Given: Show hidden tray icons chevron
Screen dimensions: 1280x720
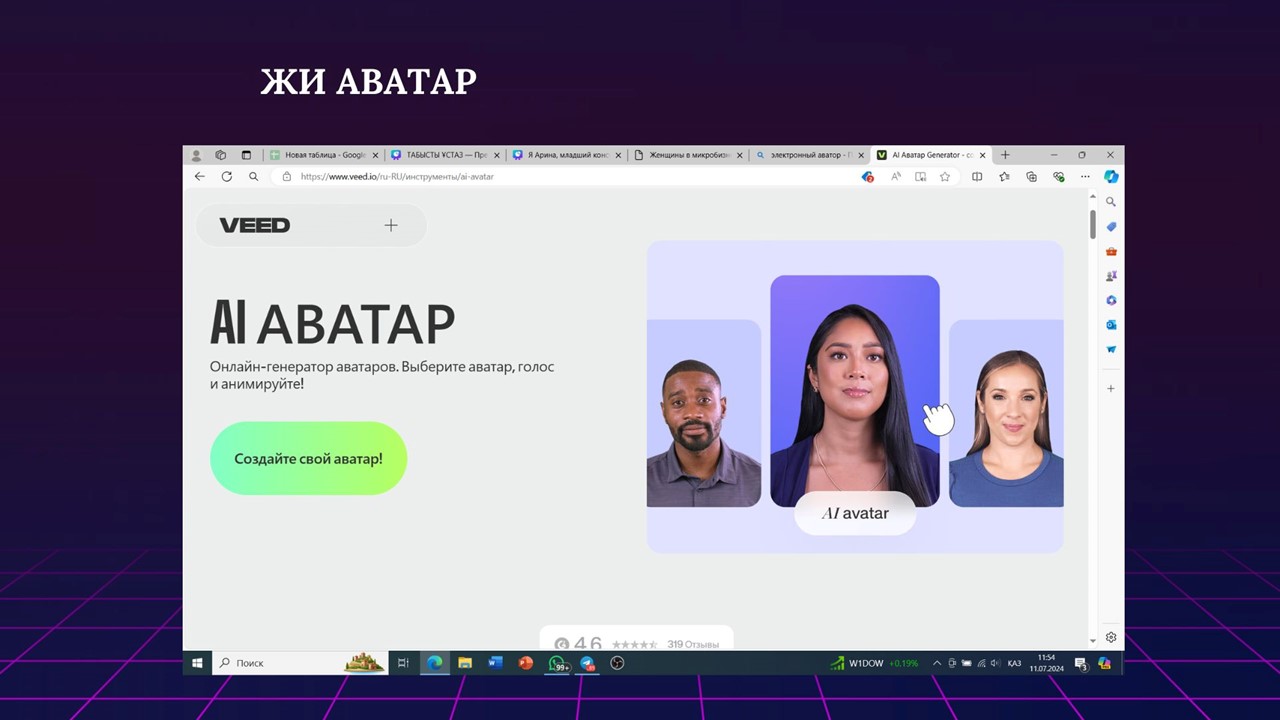Looking at the screenshot, I should (937, 663).
